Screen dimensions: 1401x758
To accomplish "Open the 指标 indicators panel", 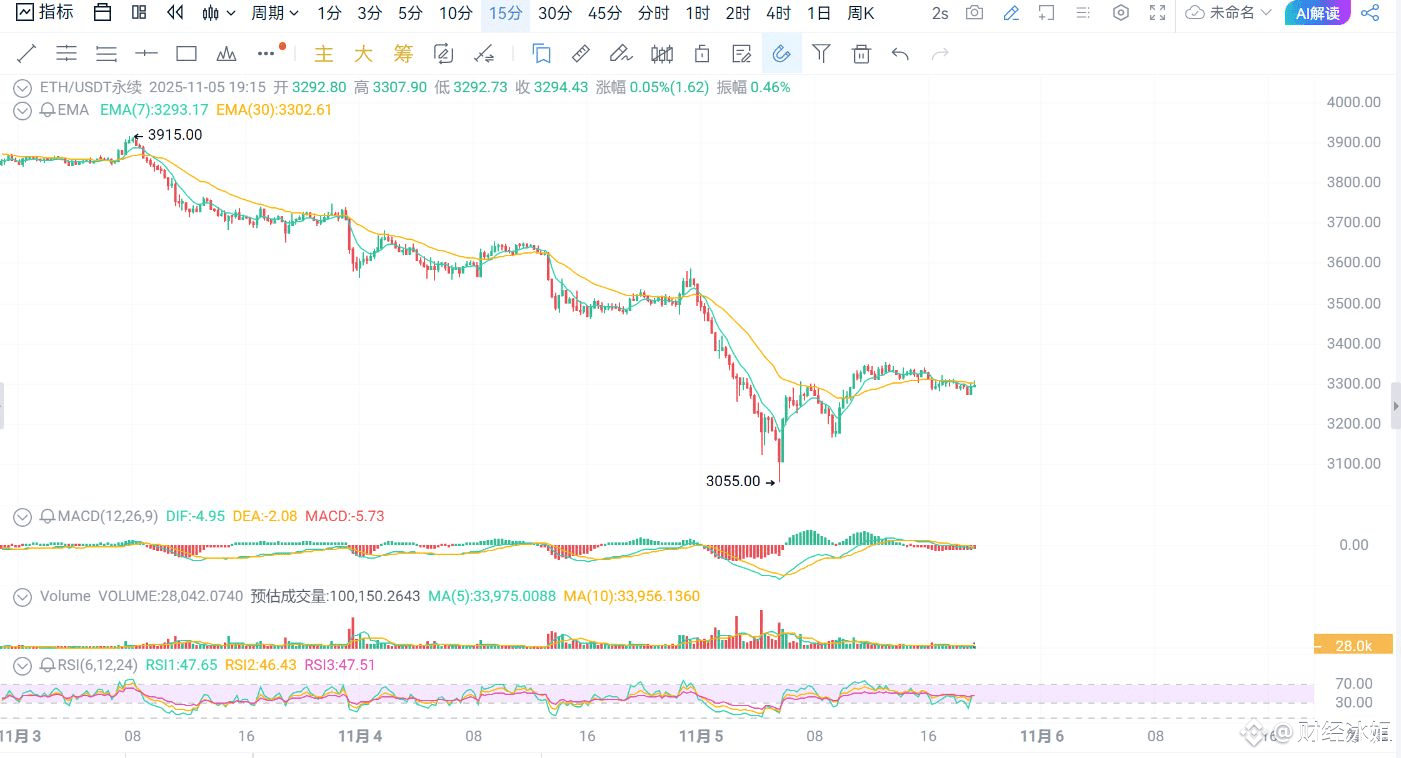I will [45, 13].
